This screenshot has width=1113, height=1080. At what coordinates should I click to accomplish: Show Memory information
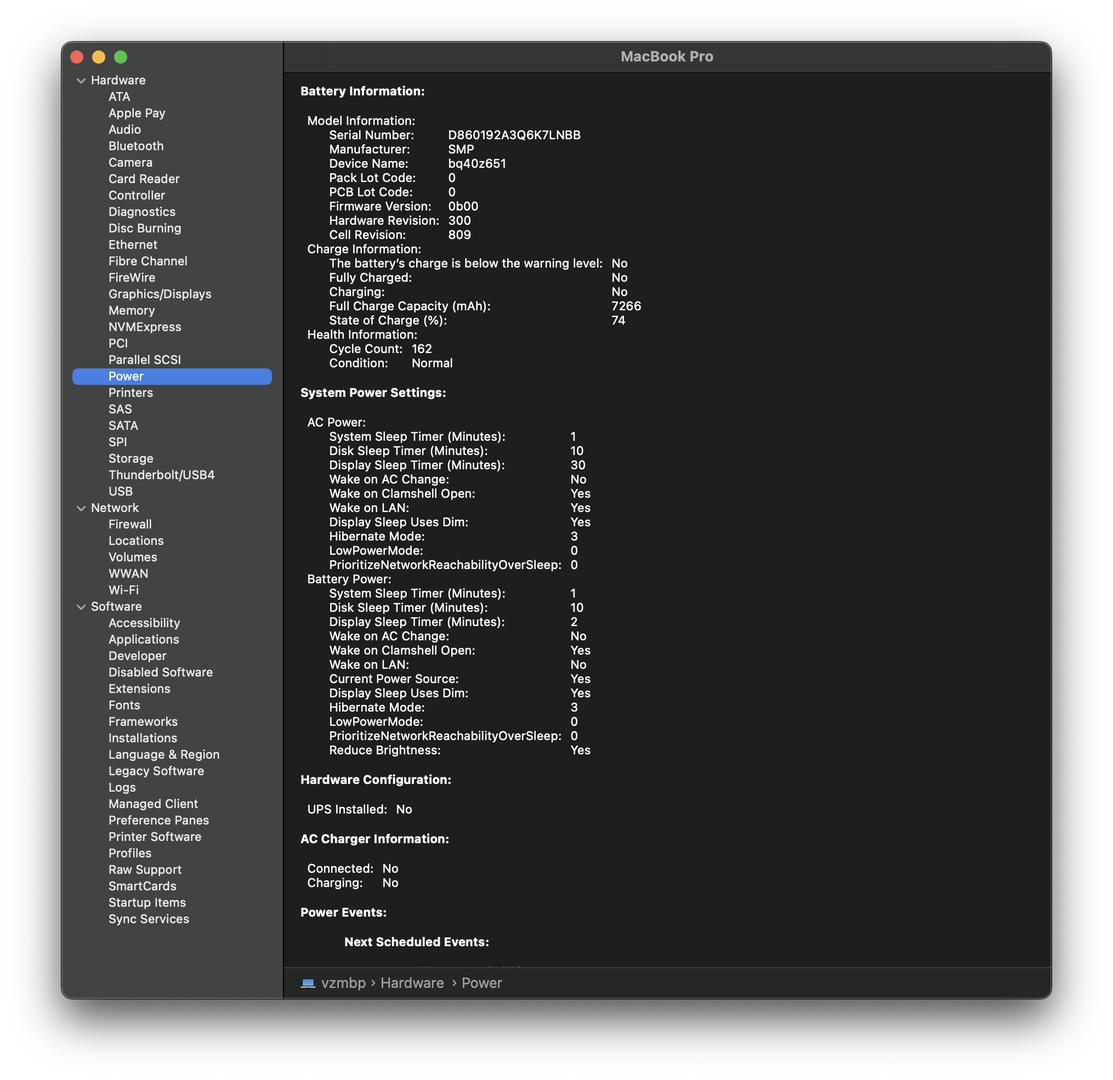(131, 310)
